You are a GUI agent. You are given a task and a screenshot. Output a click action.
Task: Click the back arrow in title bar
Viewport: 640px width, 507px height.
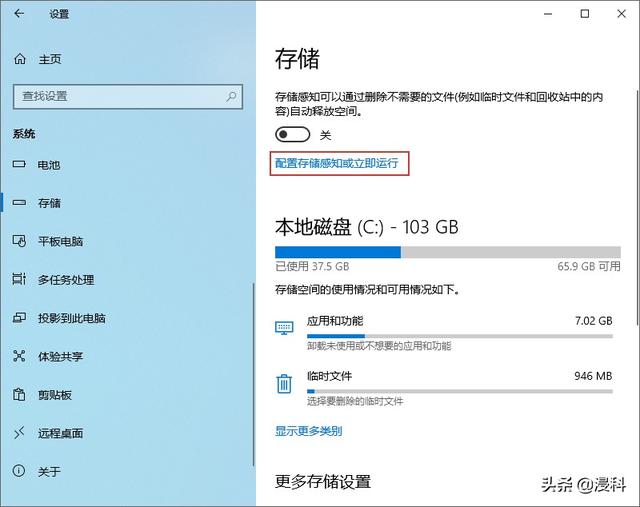(20, 14)
